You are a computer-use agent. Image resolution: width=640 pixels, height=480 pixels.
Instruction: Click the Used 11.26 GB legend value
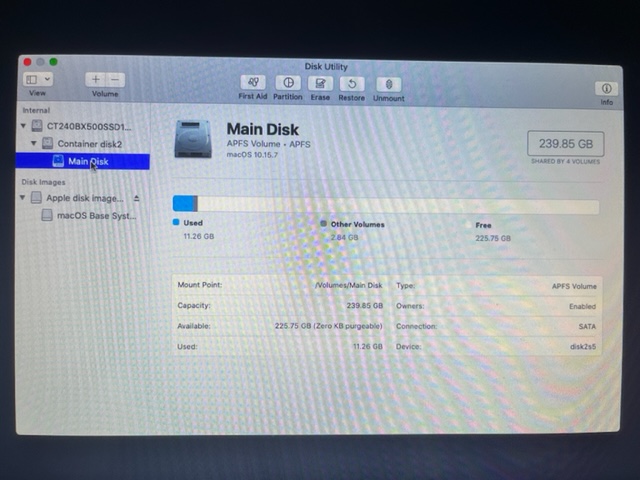[x=199, y=236]
